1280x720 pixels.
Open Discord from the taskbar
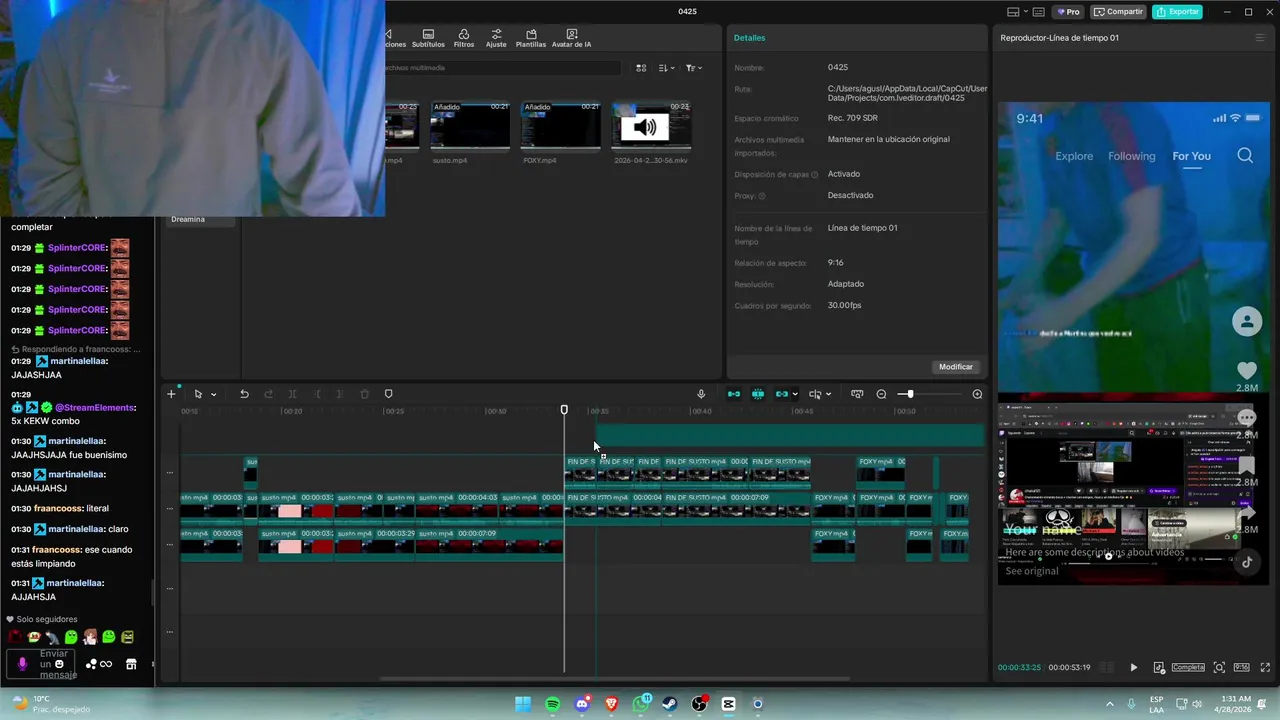point(582,704)
